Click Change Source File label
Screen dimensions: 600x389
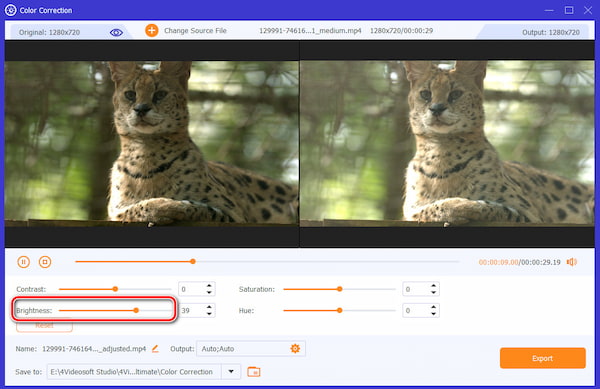[x=195, y=31]
